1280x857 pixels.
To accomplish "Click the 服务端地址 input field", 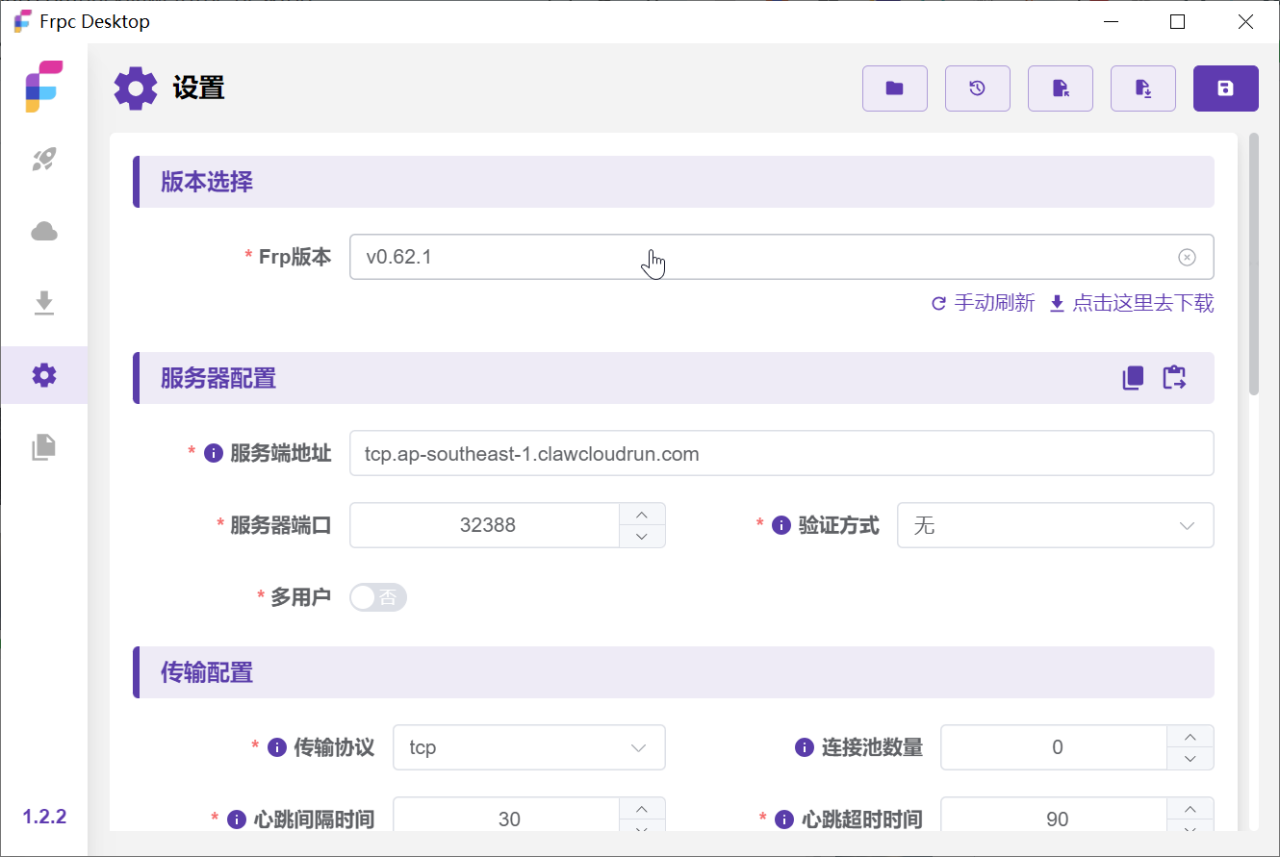I will (781, 453).
